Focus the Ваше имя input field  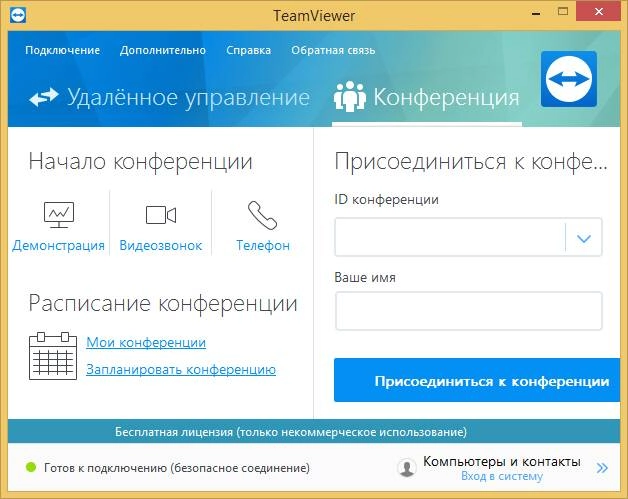469,311
